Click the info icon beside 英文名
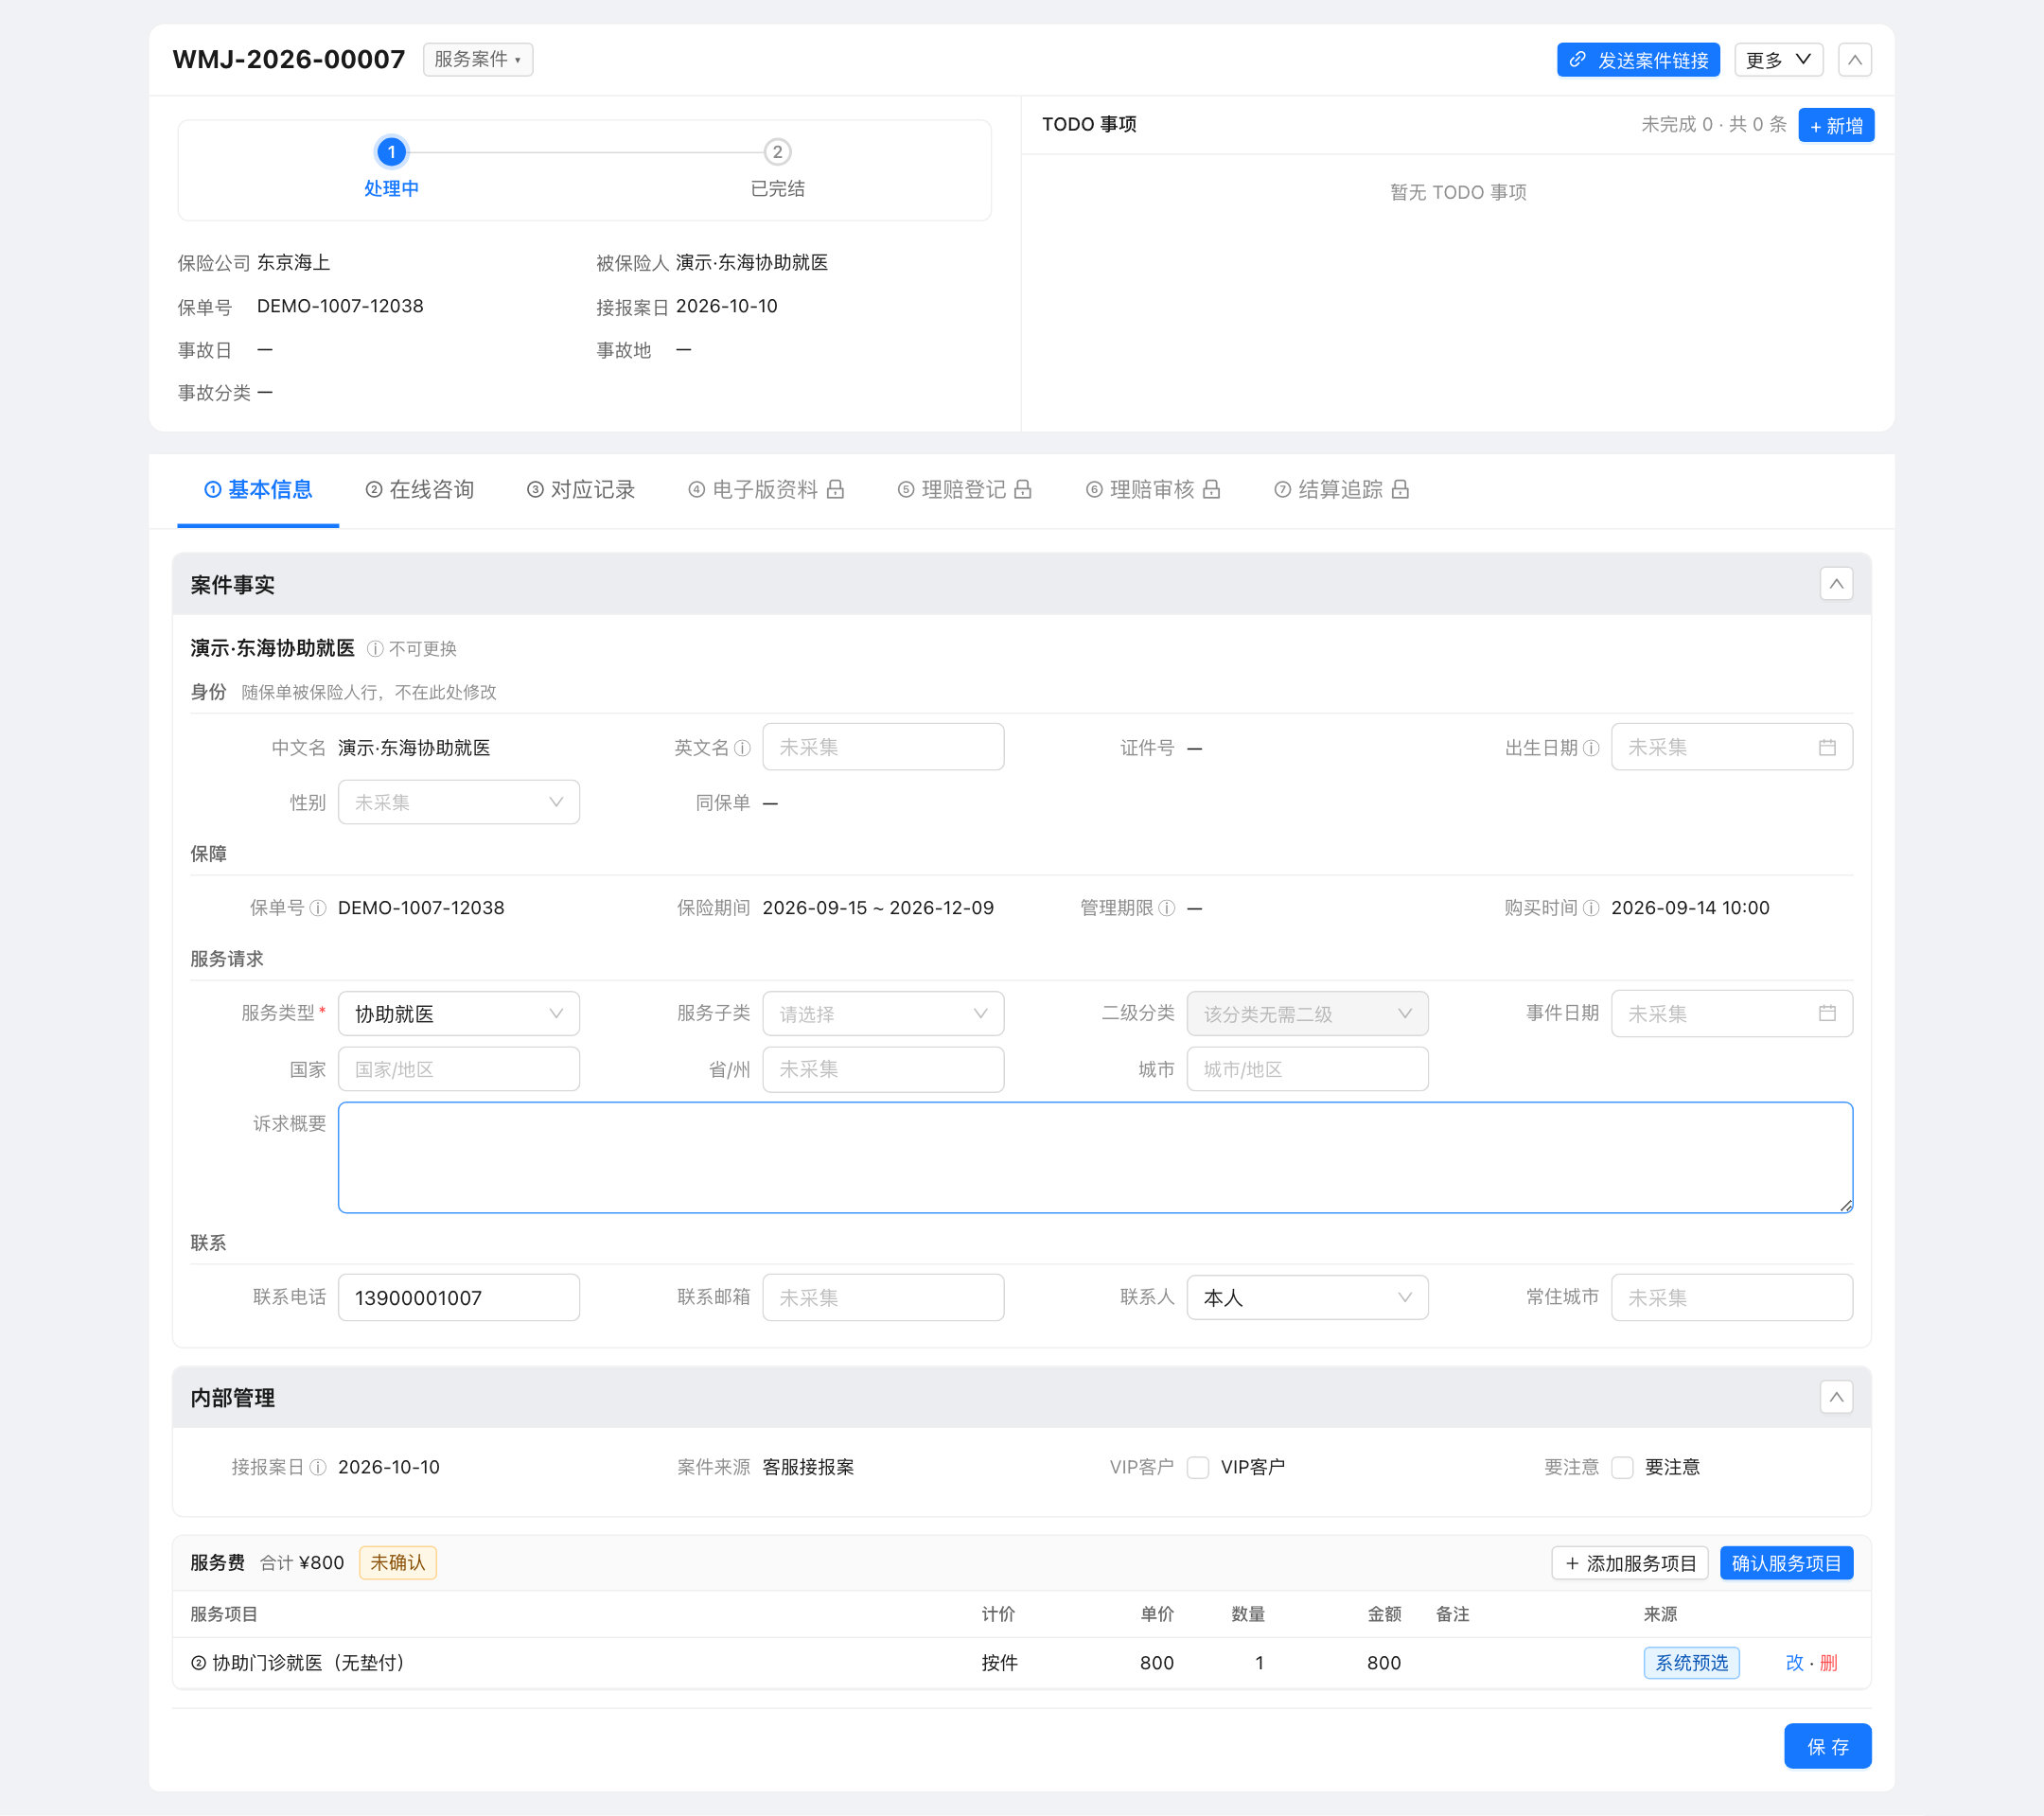2044x1816 pixels. [x=742, y=748]
